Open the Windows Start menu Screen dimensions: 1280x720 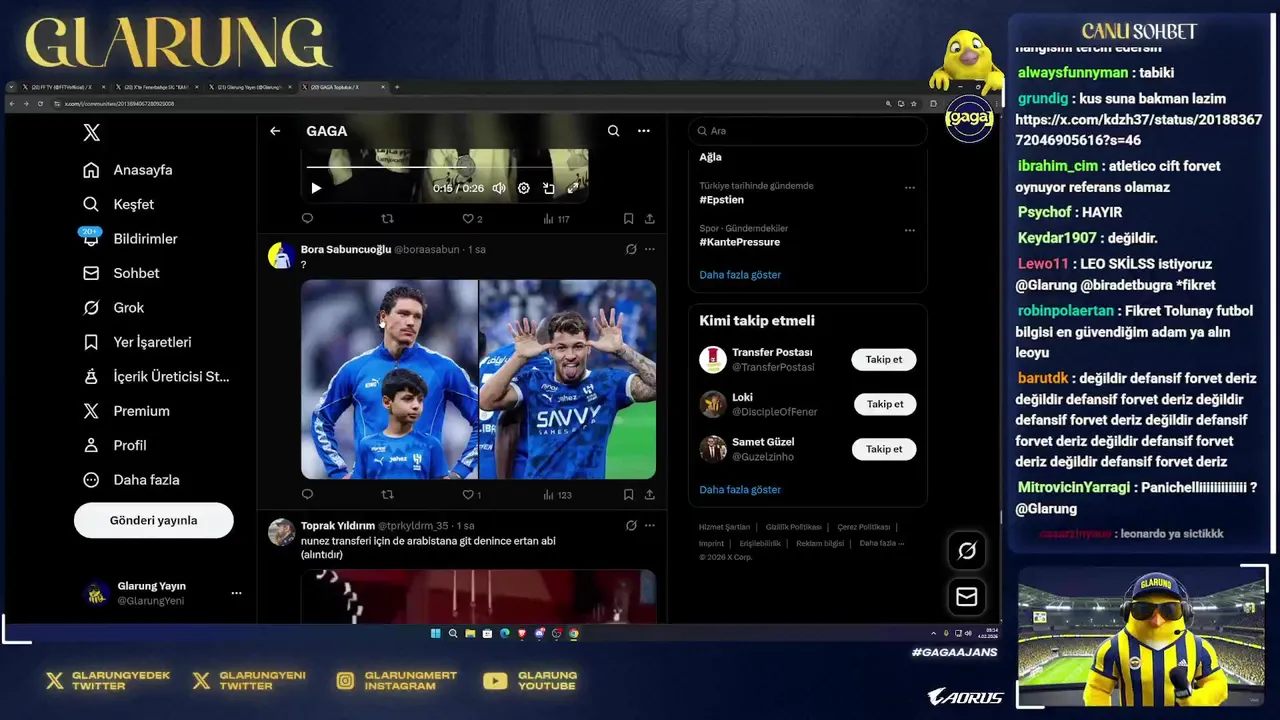click(435, 633)
